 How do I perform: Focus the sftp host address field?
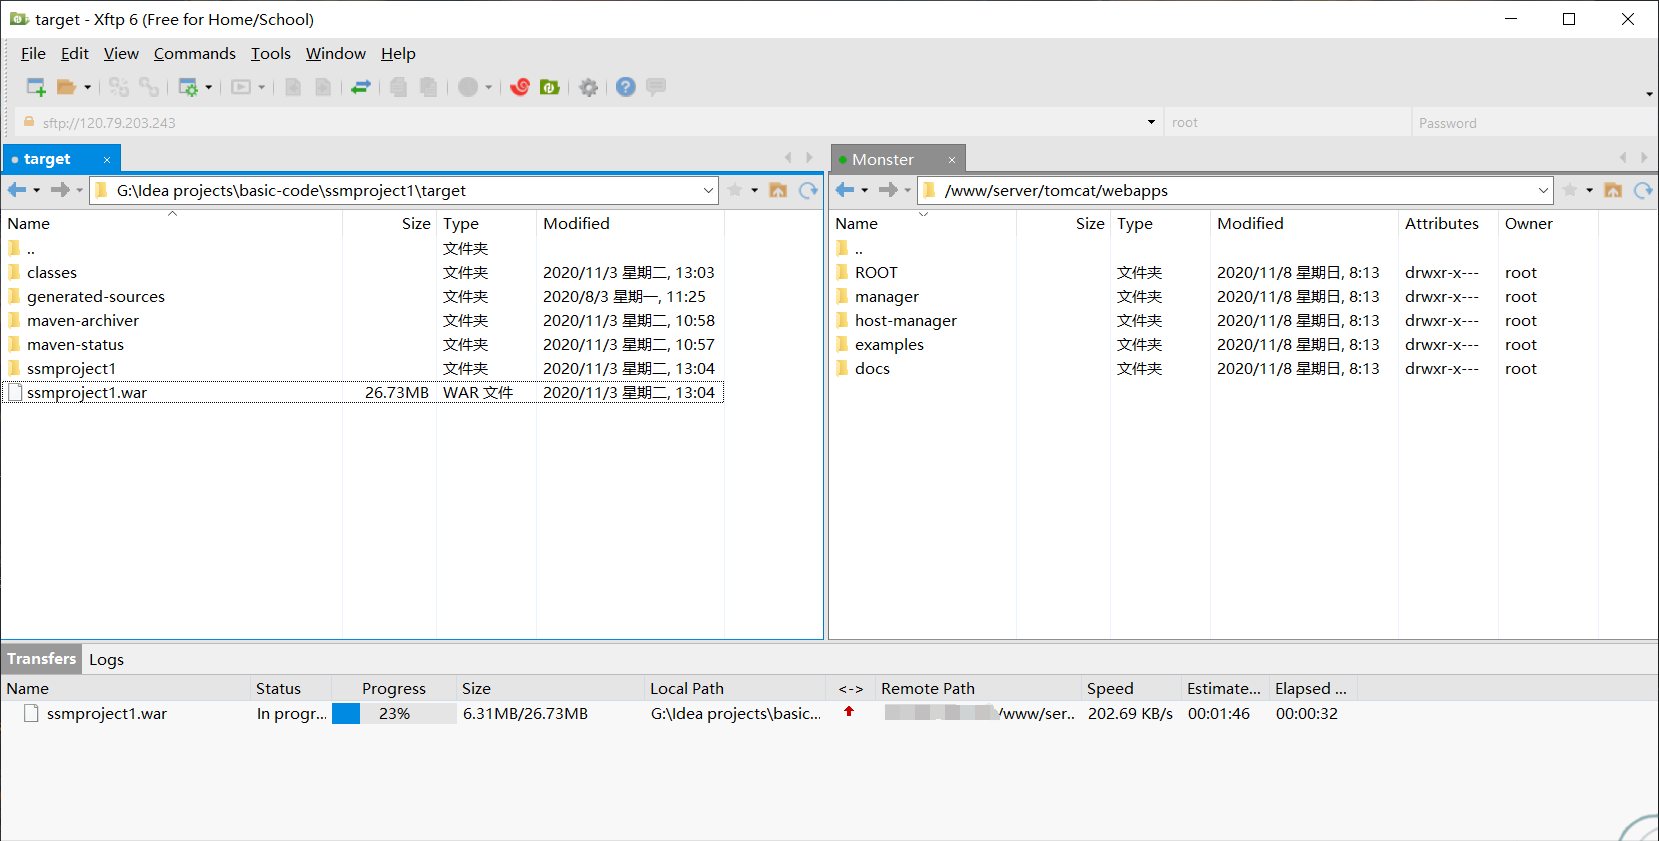[x=590, y=123]
